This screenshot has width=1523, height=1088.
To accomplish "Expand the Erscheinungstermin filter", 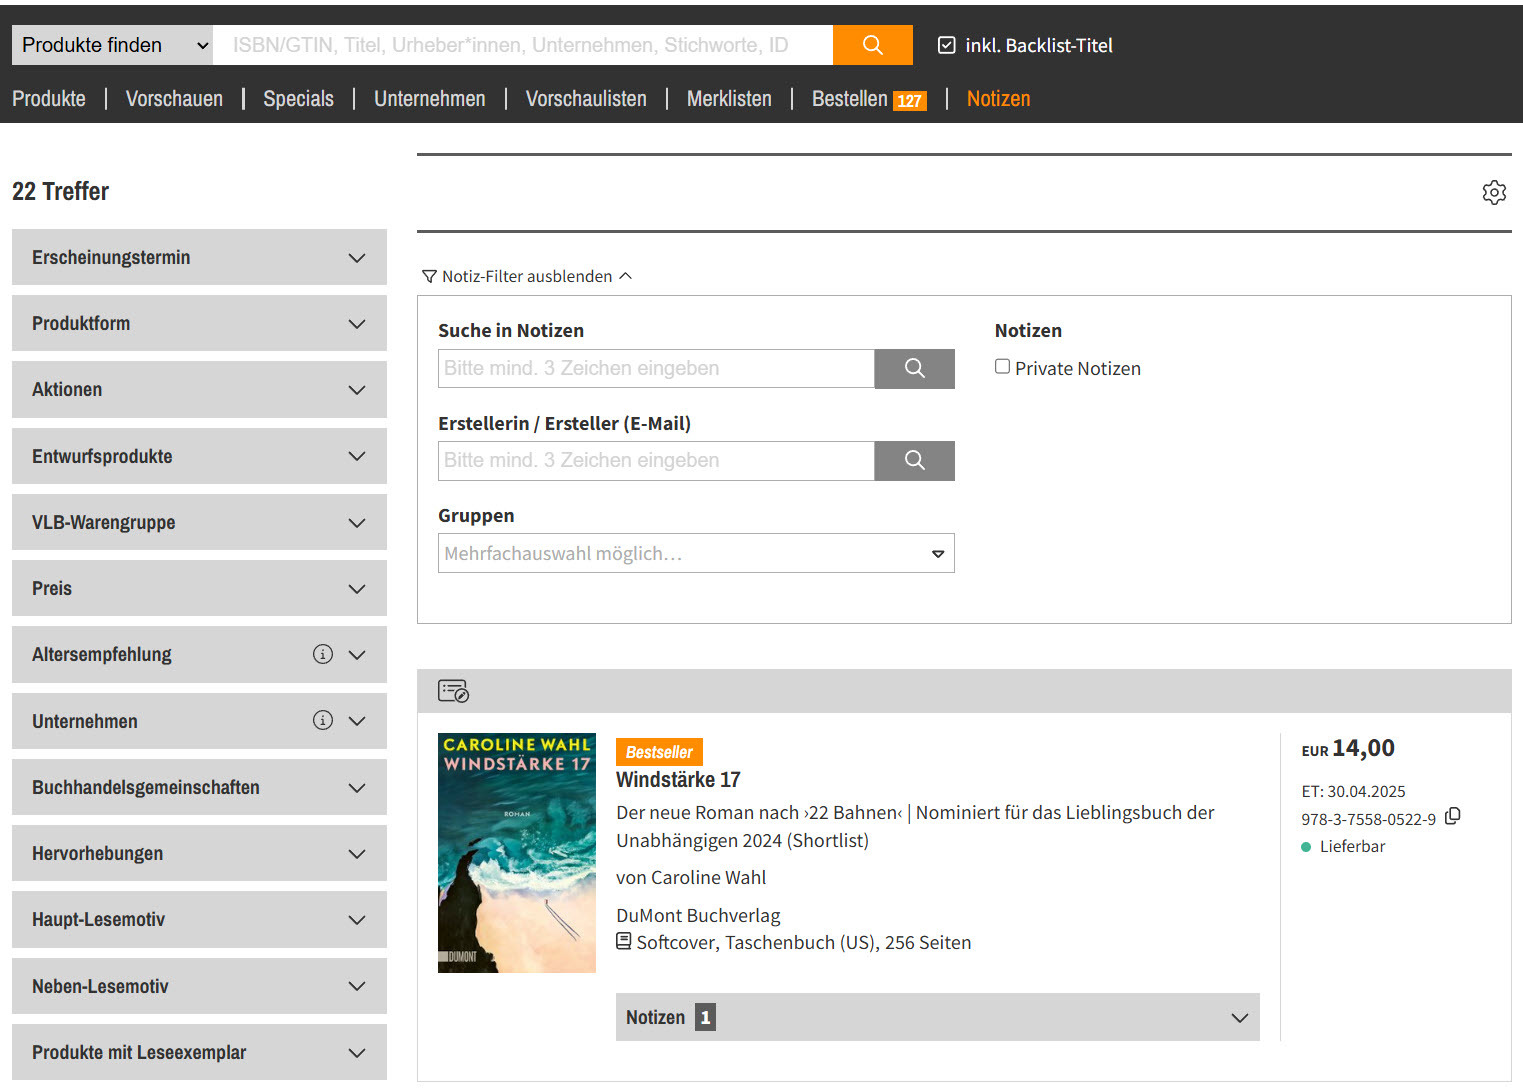I will (x=199, y=257).
